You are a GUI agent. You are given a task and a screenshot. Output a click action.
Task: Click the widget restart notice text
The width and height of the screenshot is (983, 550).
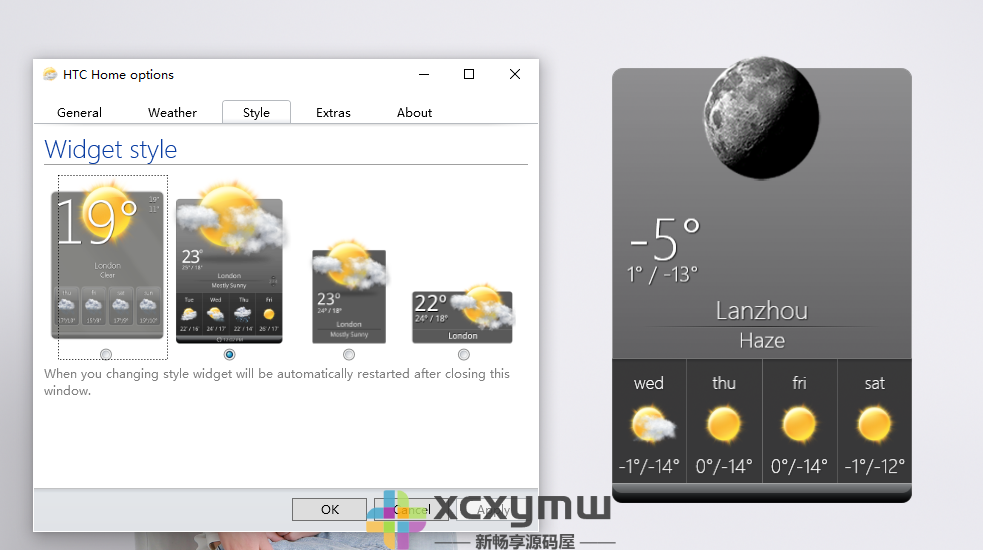[x=276, y=382]
